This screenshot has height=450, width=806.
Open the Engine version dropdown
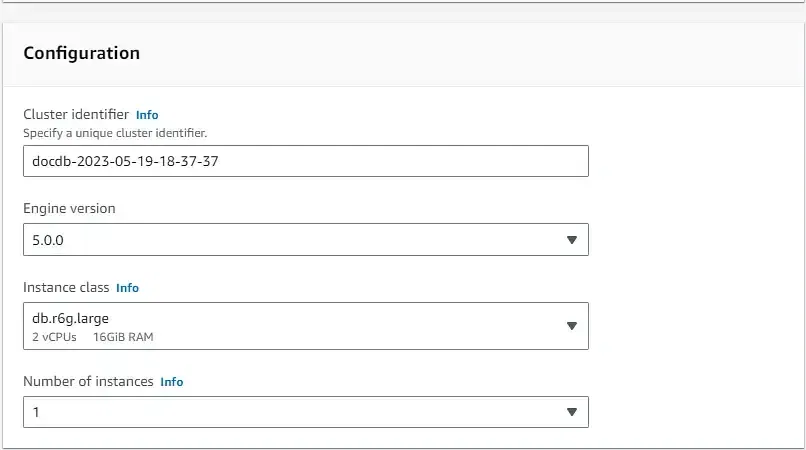tap(305, 240)
